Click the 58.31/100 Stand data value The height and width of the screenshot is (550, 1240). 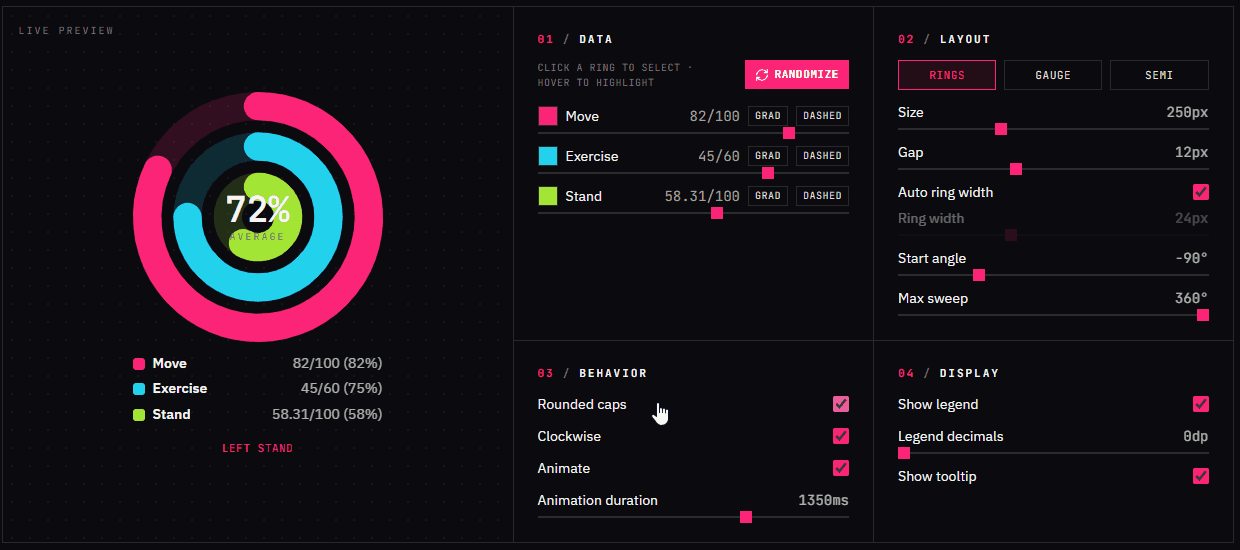[702, 196]
